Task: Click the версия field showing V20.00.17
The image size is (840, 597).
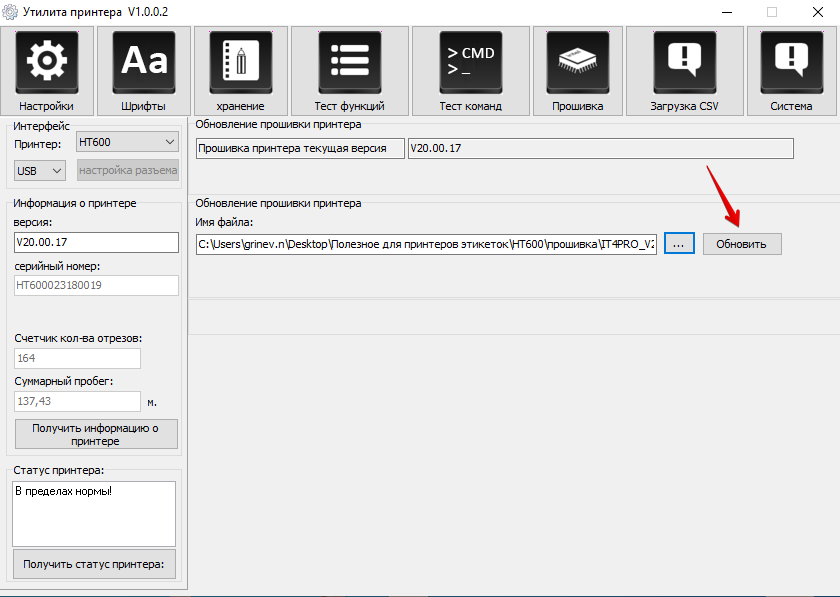Action: 96,242
